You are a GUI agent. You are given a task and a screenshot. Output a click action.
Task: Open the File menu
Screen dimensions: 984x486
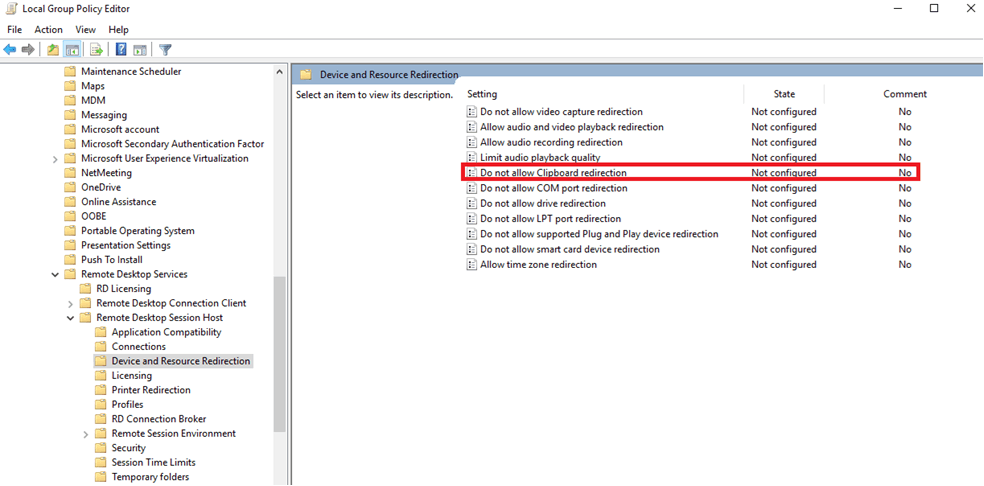pyautogui.click(x=14, y=30)
